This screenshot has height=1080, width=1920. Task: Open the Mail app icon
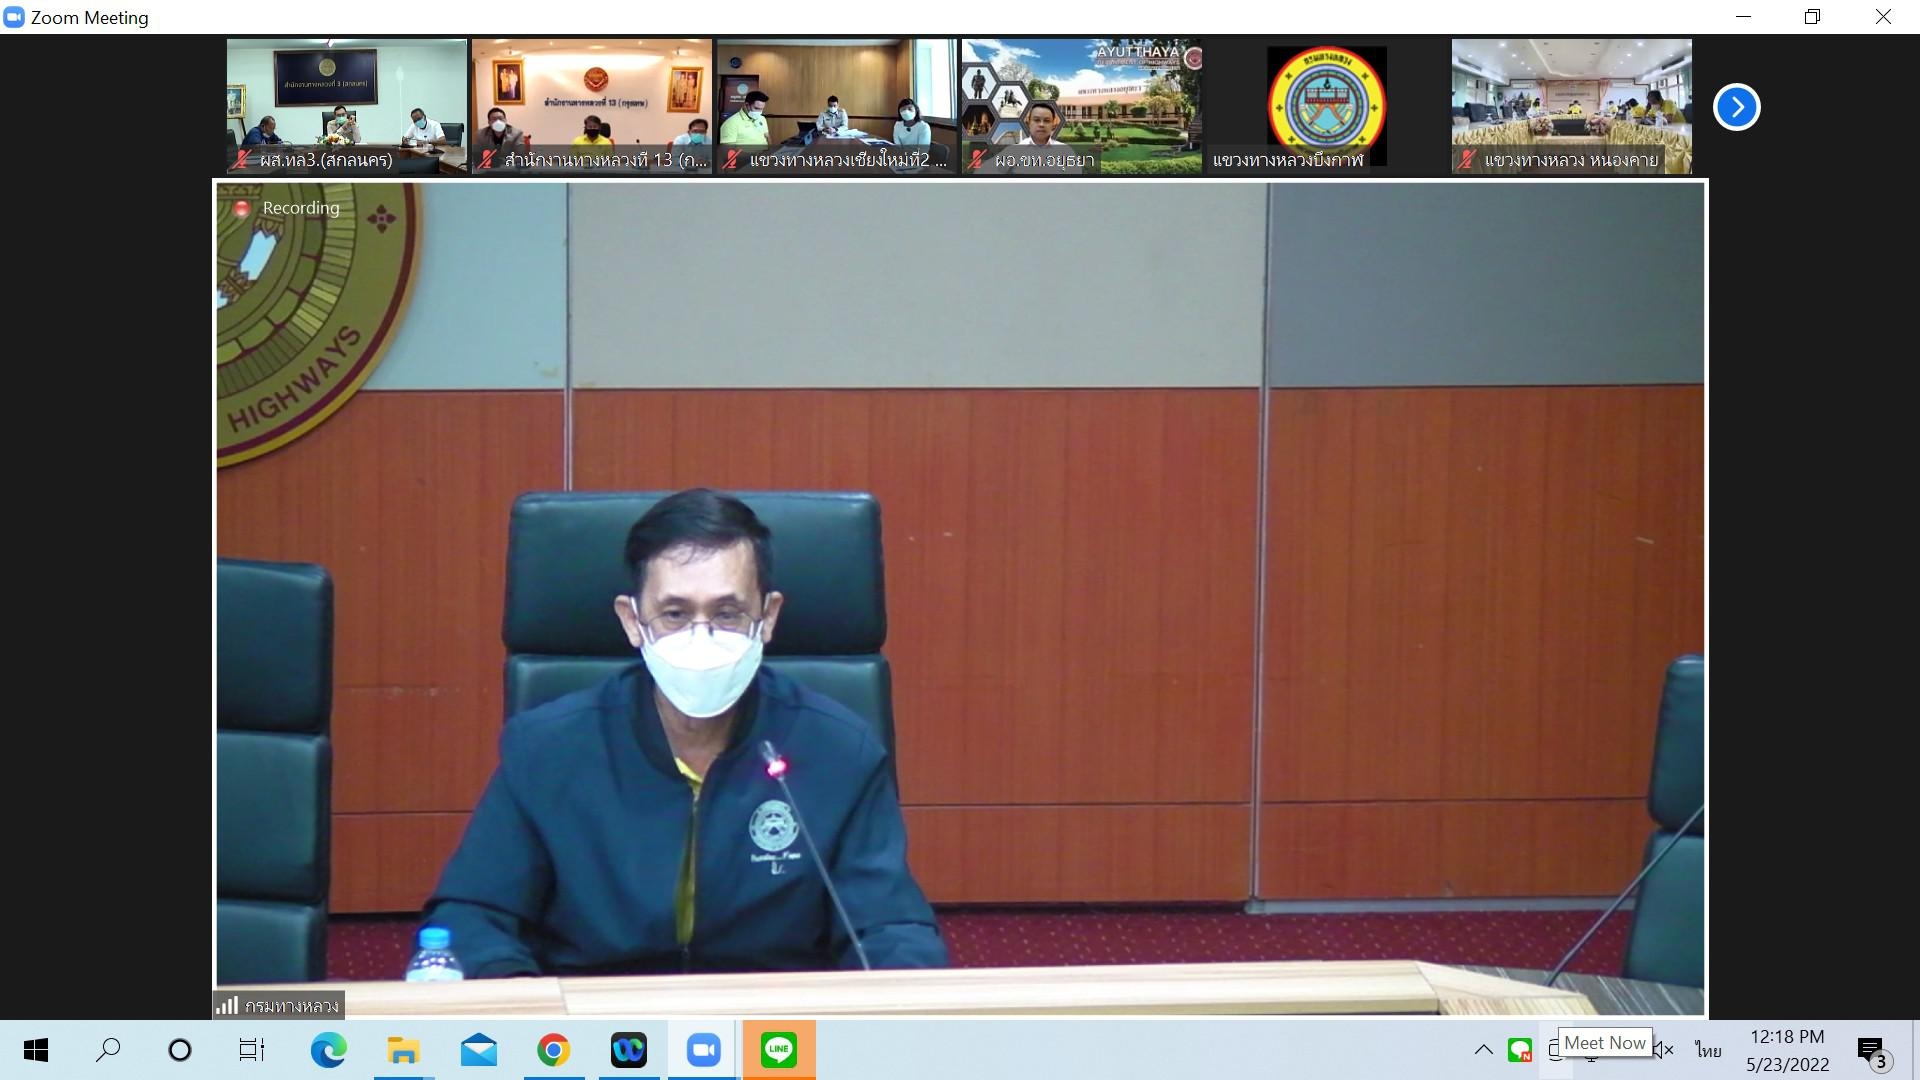tap(478, 1050)
